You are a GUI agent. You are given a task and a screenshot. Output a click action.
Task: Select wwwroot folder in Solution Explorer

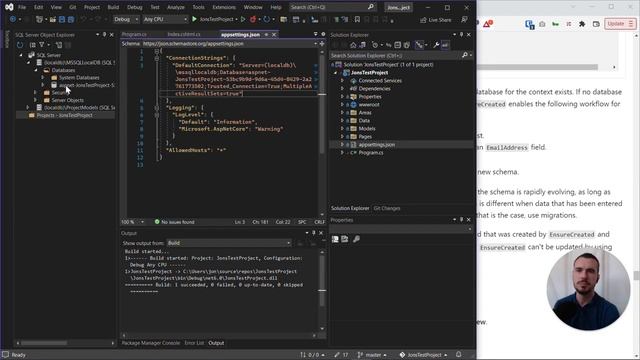[369, 105]
